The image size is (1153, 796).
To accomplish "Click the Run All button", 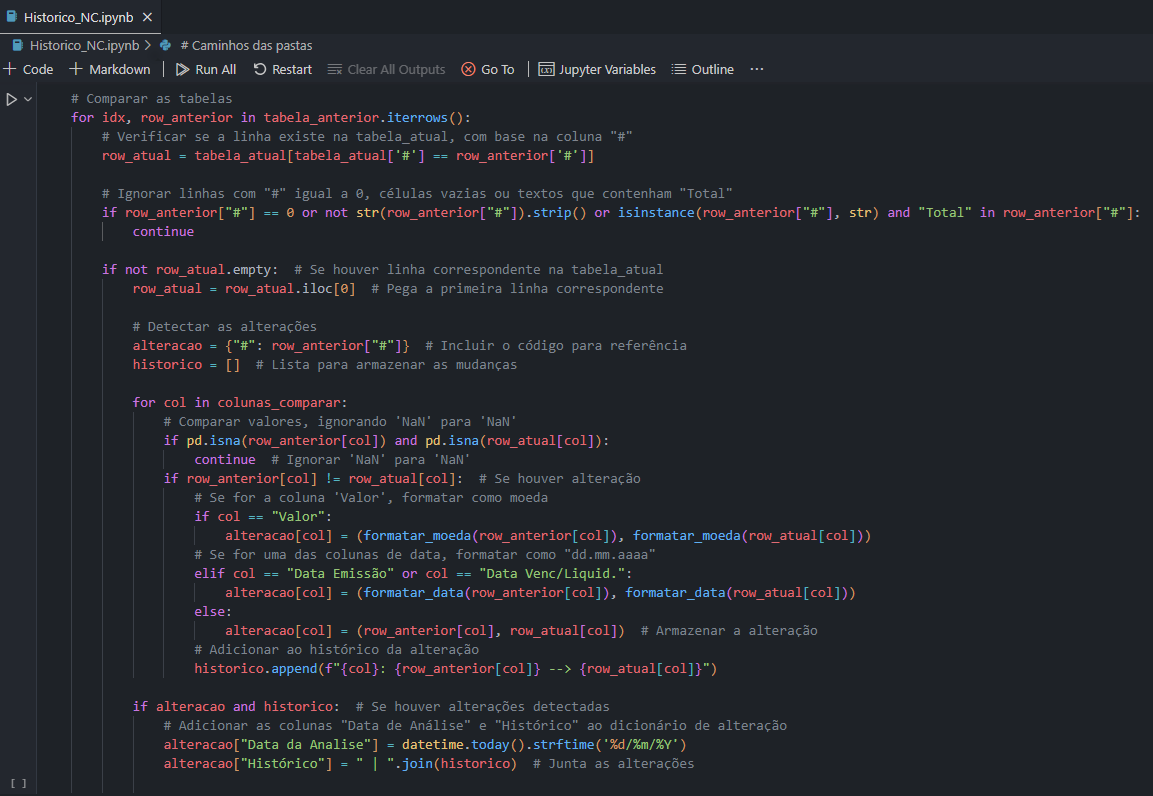I will click(x=206, y=69).
